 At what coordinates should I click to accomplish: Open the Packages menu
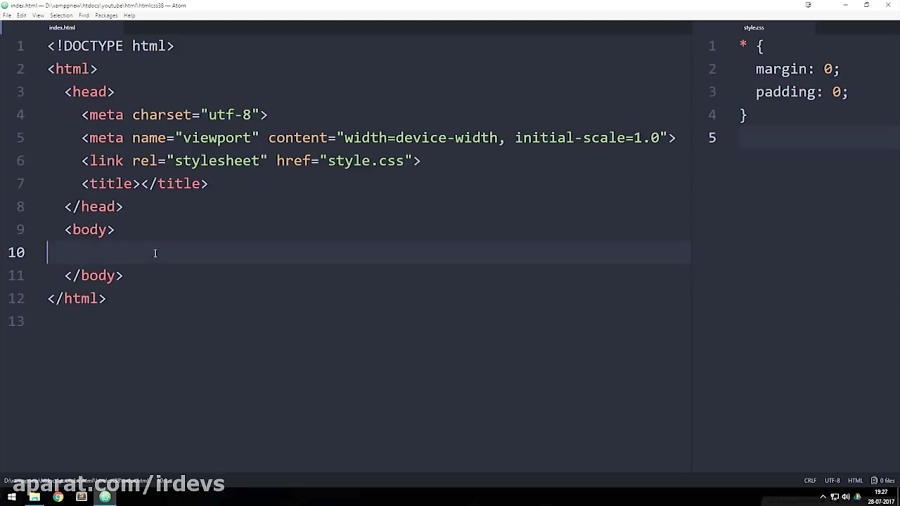pyautogui.click(x=106, y=16)
